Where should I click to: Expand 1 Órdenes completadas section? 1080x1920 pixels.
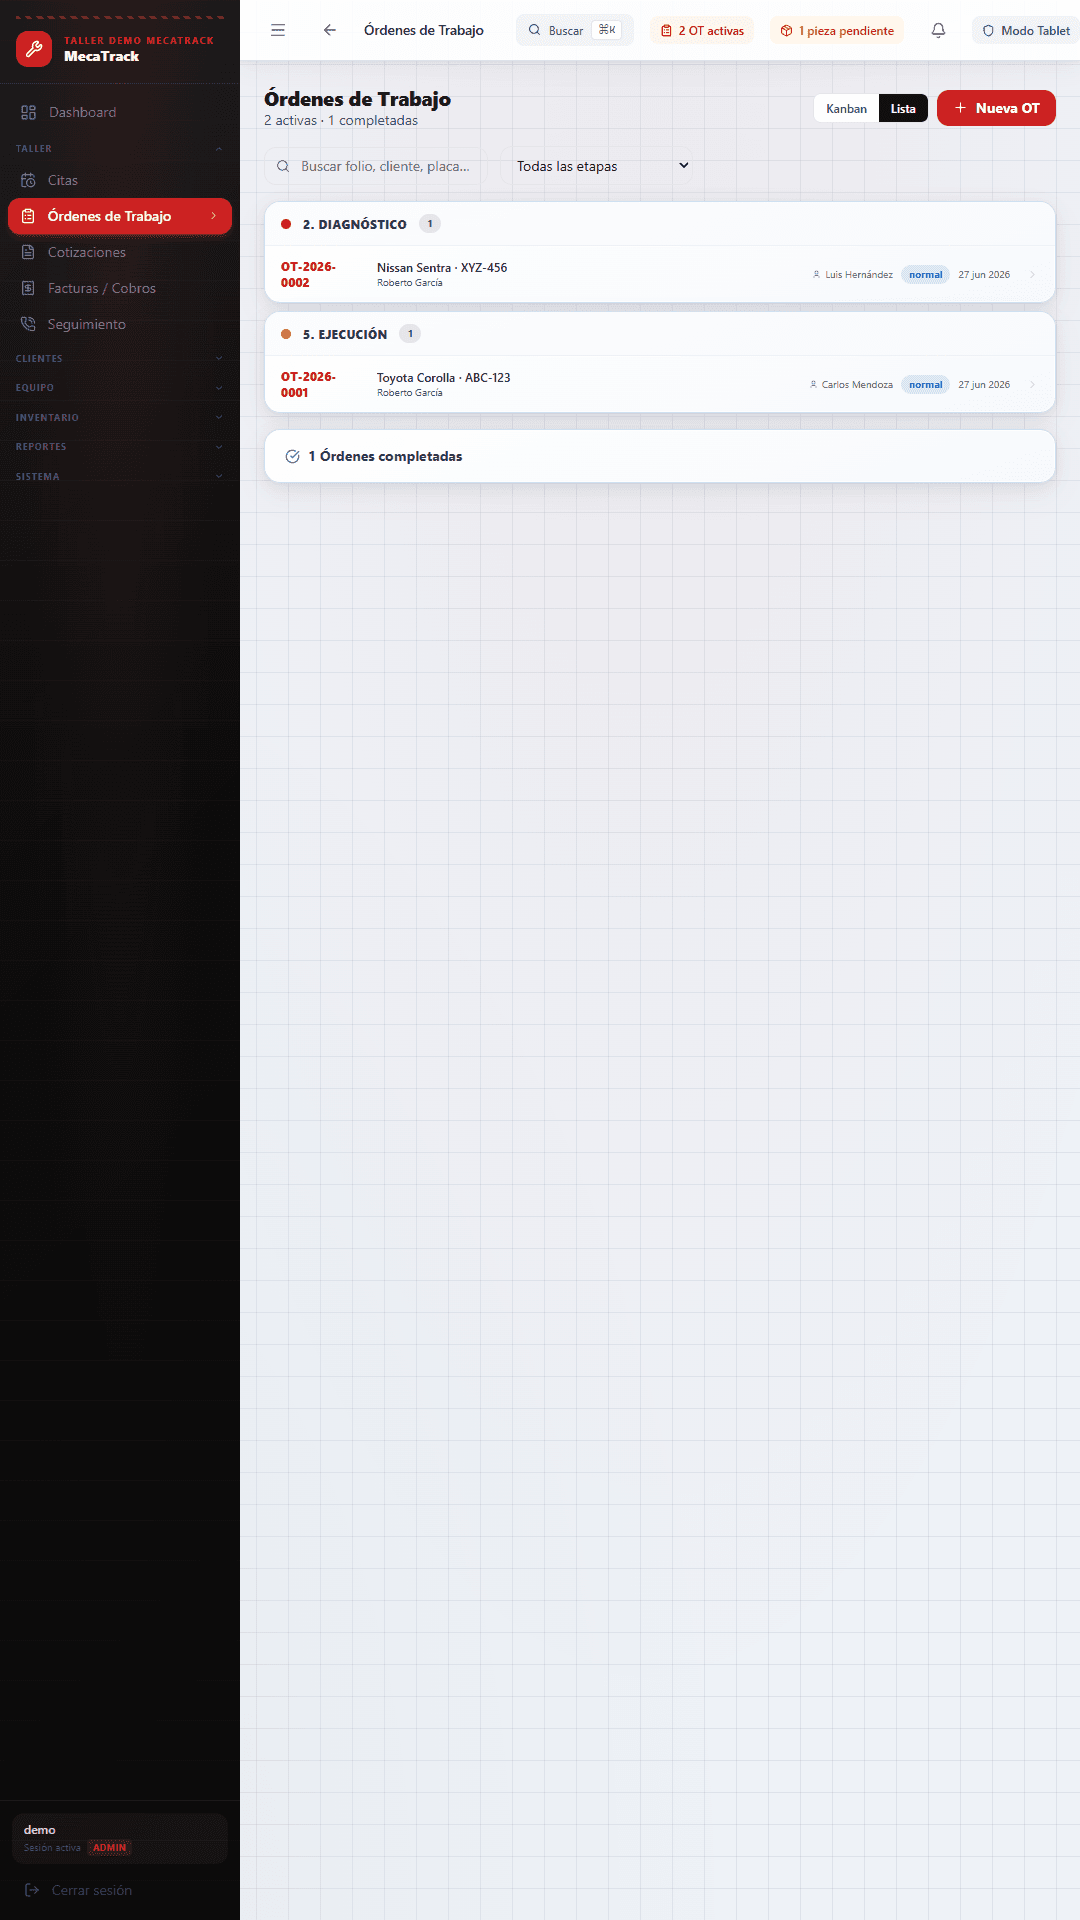[660, 456]
